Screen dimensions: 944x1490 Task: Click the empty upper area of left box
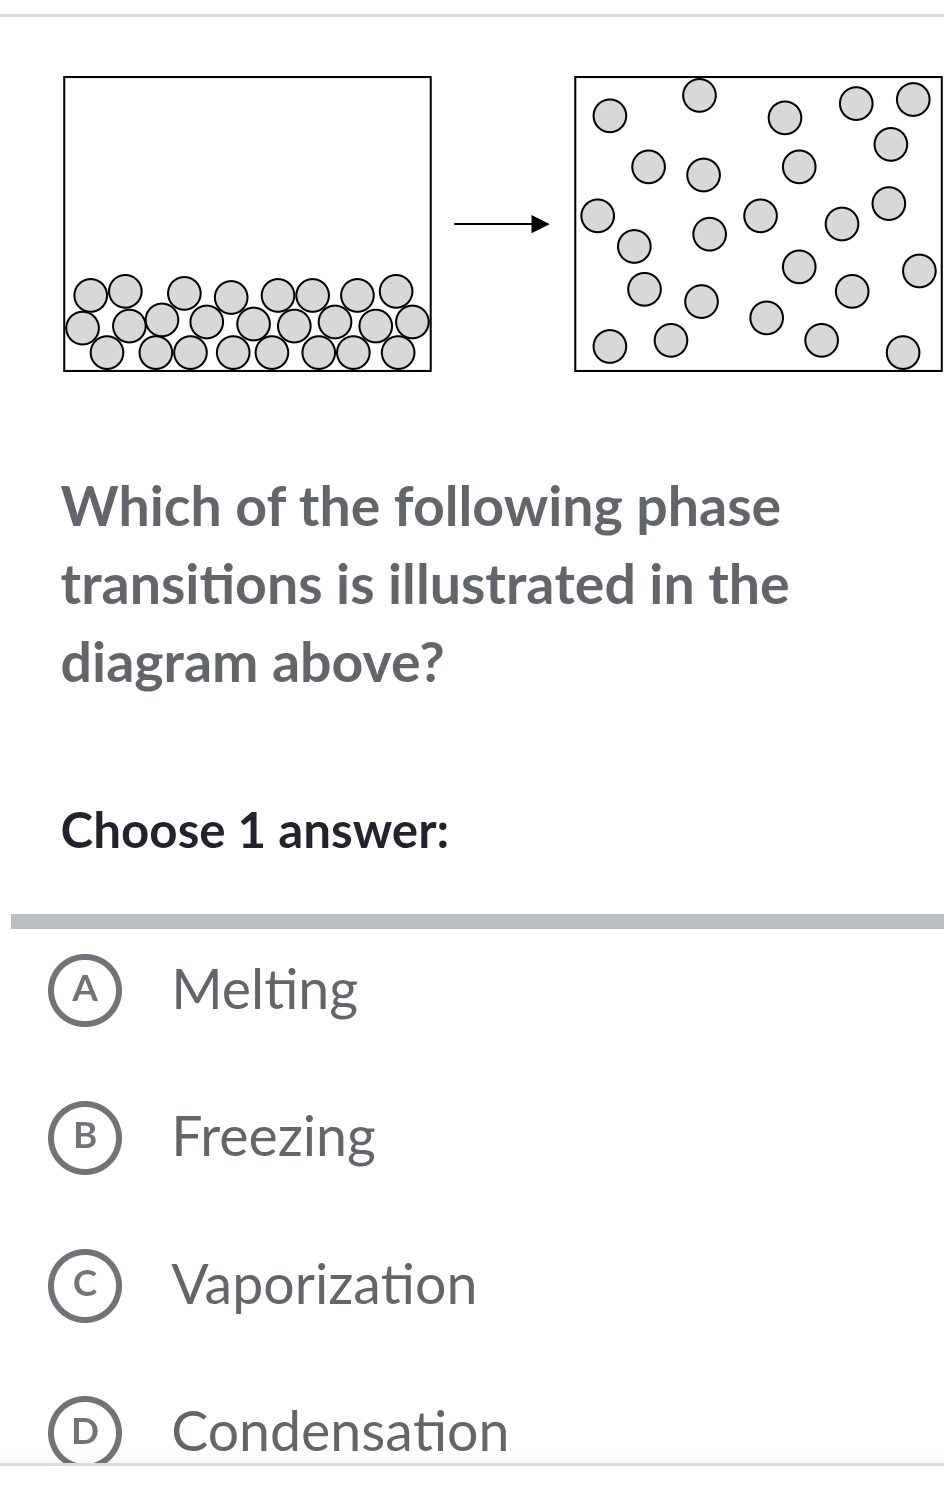[248, 170]
